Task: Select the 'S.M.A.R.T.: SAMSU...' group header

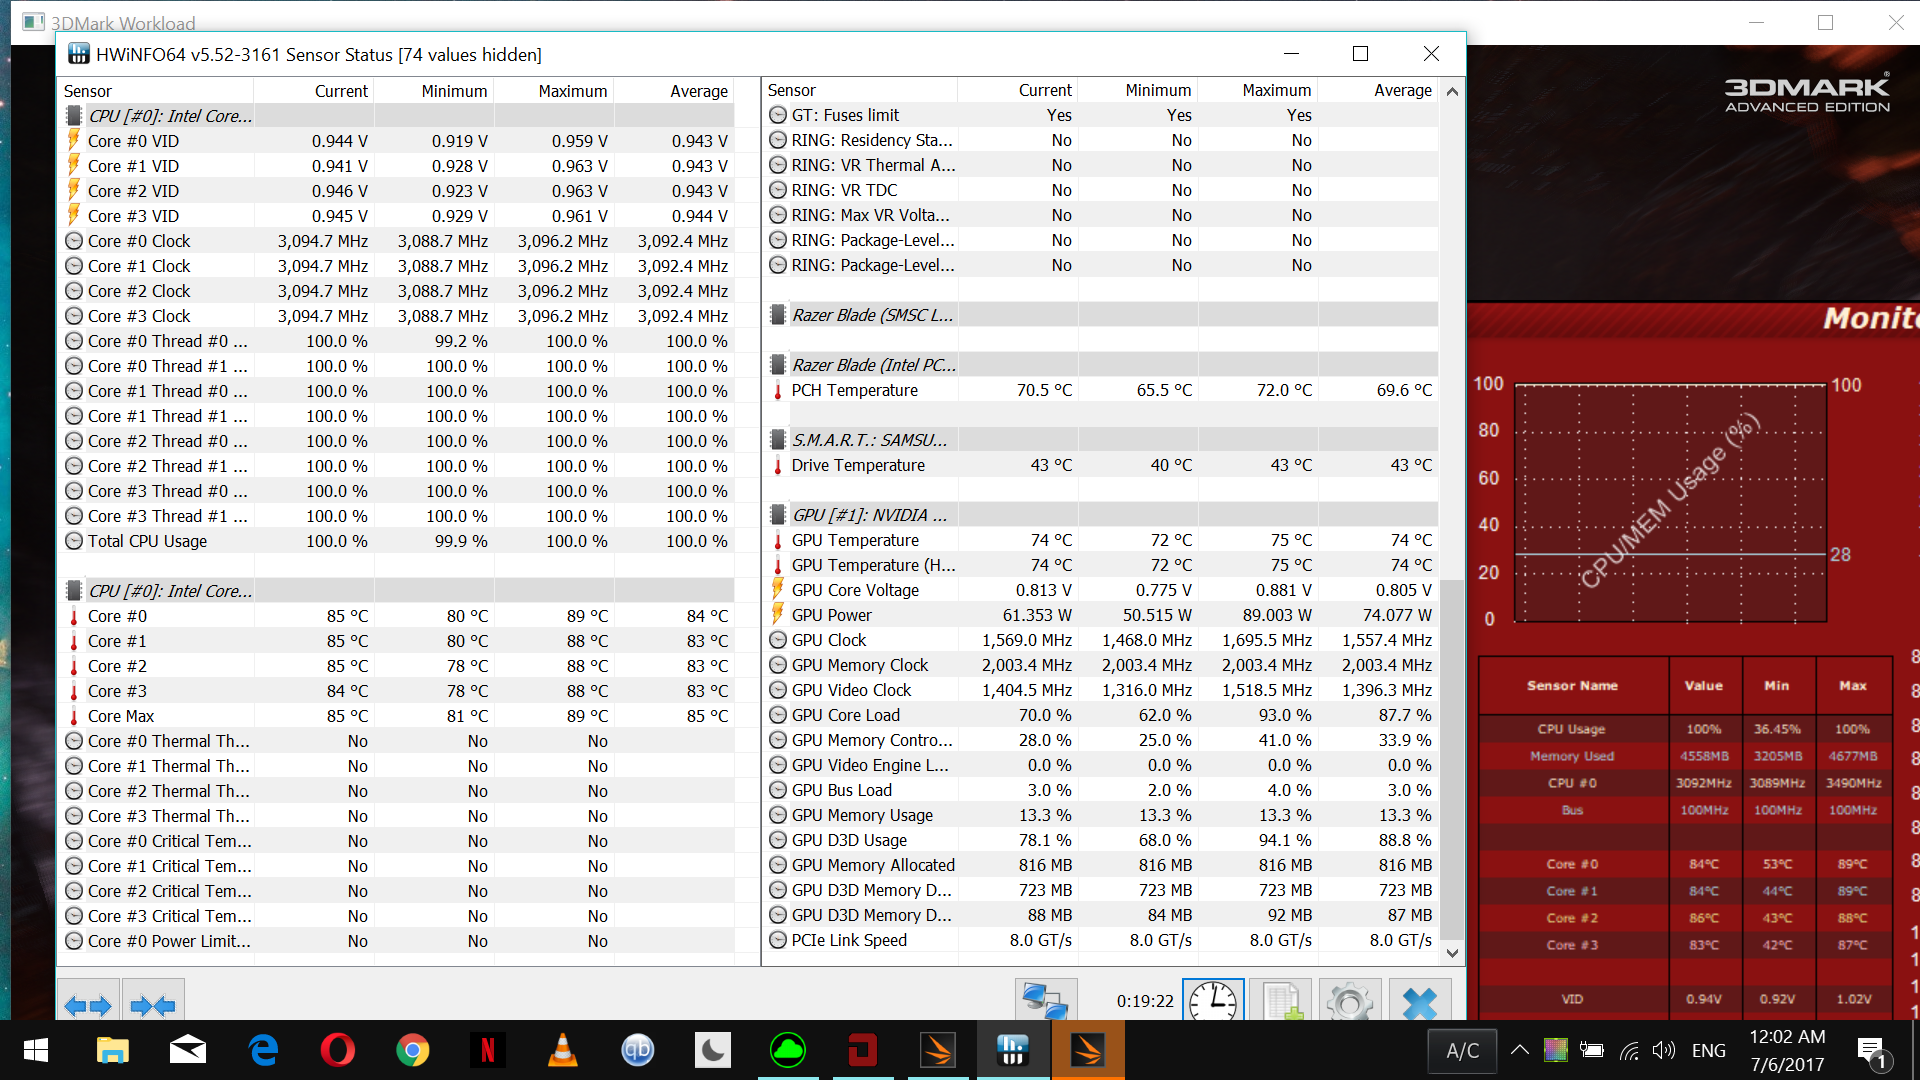Action: point(1101,440)
